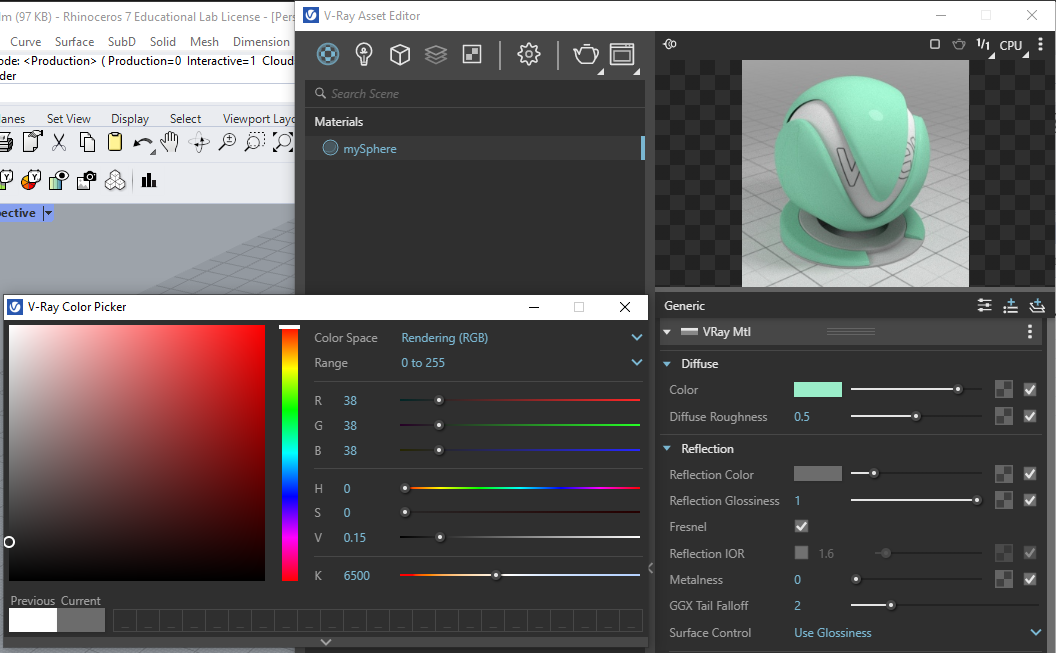Open CPU render engine dropdown

1013,46
